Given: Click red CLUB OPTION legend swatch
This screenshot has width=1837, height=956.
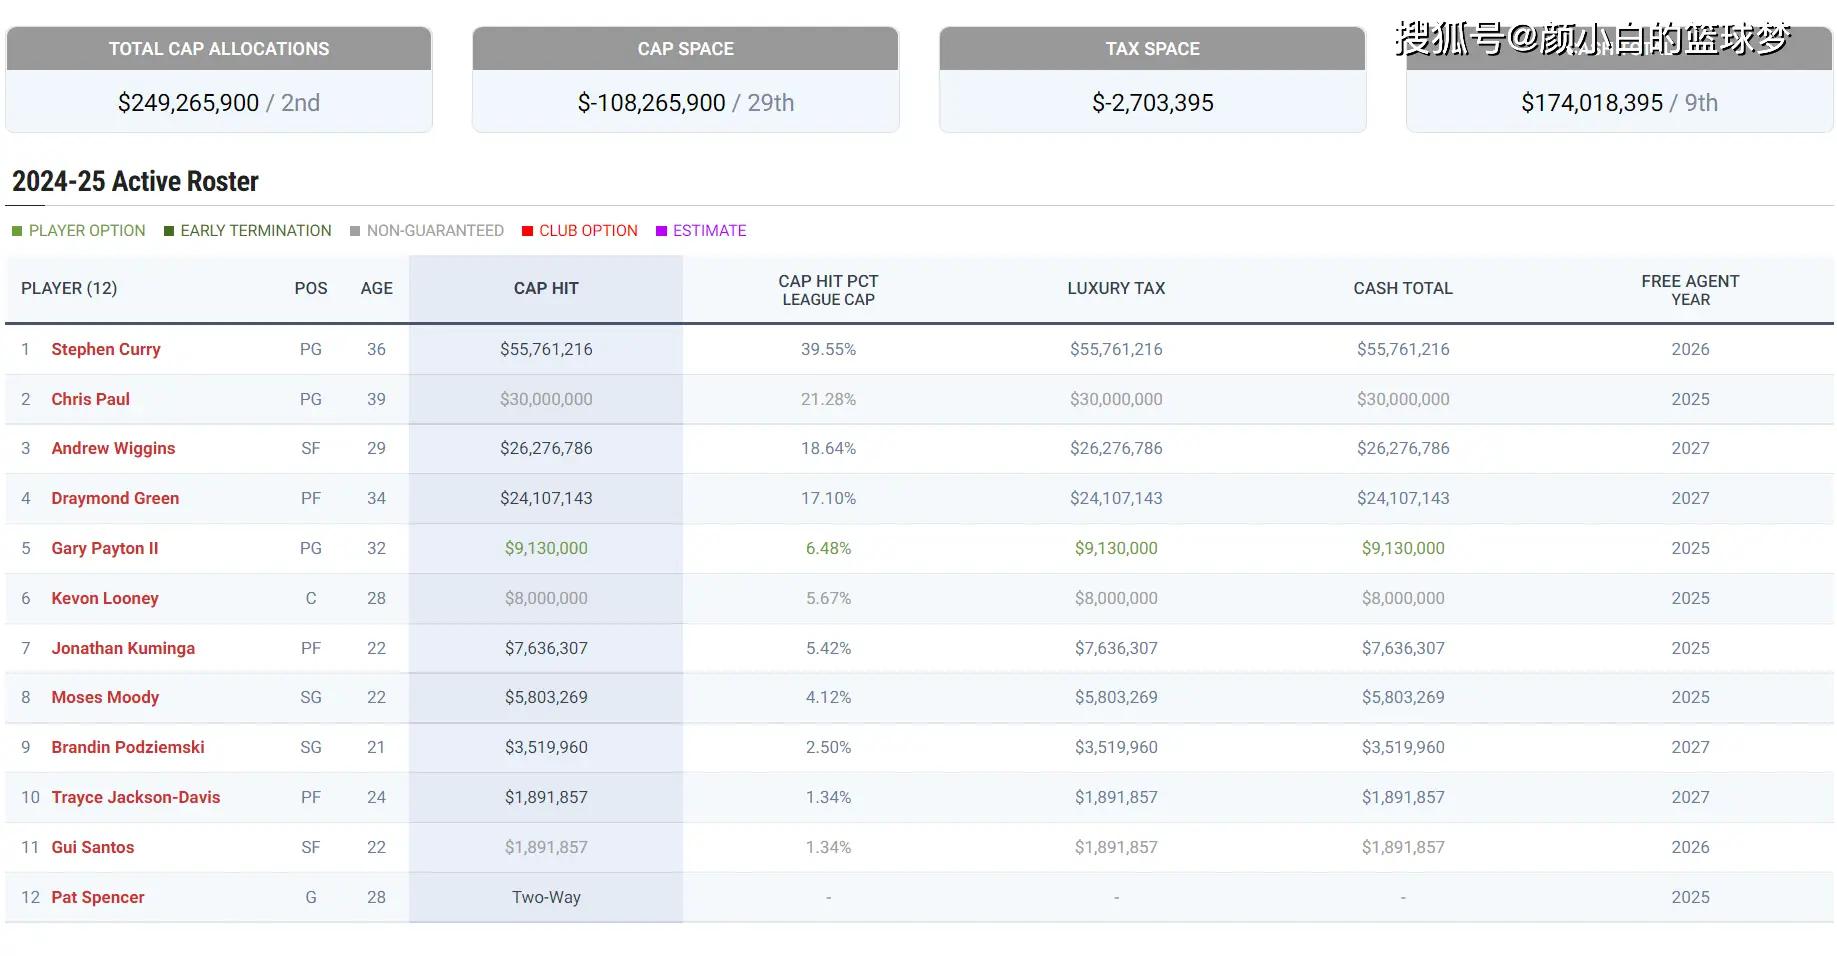Looking at the screenshot, I should 527,231.
